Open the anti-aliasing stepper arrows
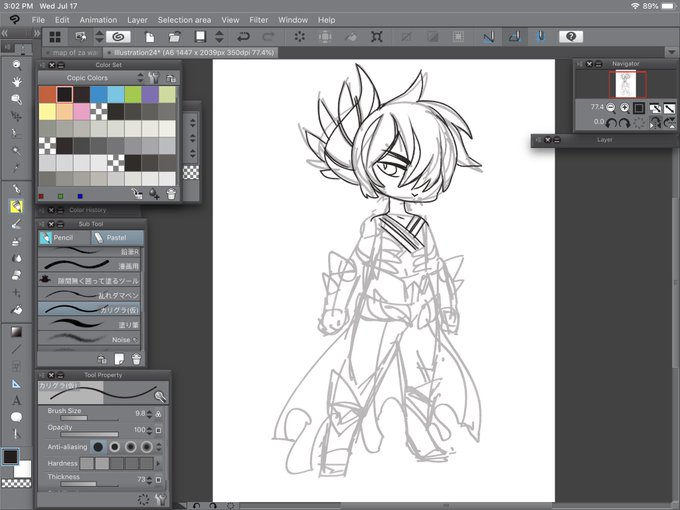This screenshot has height=510, width=680. coord(159,447)
